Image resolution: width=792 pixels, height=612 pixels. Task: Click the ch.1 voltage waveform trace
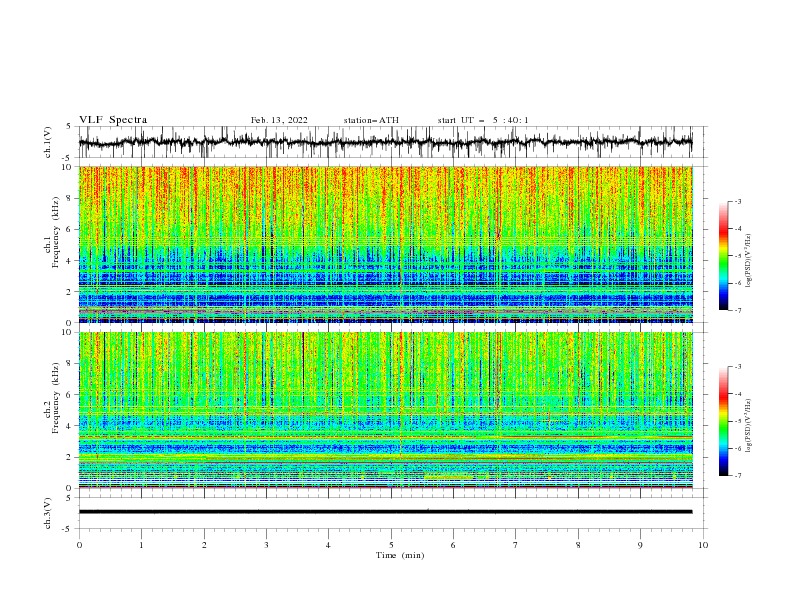coord(385,142)
